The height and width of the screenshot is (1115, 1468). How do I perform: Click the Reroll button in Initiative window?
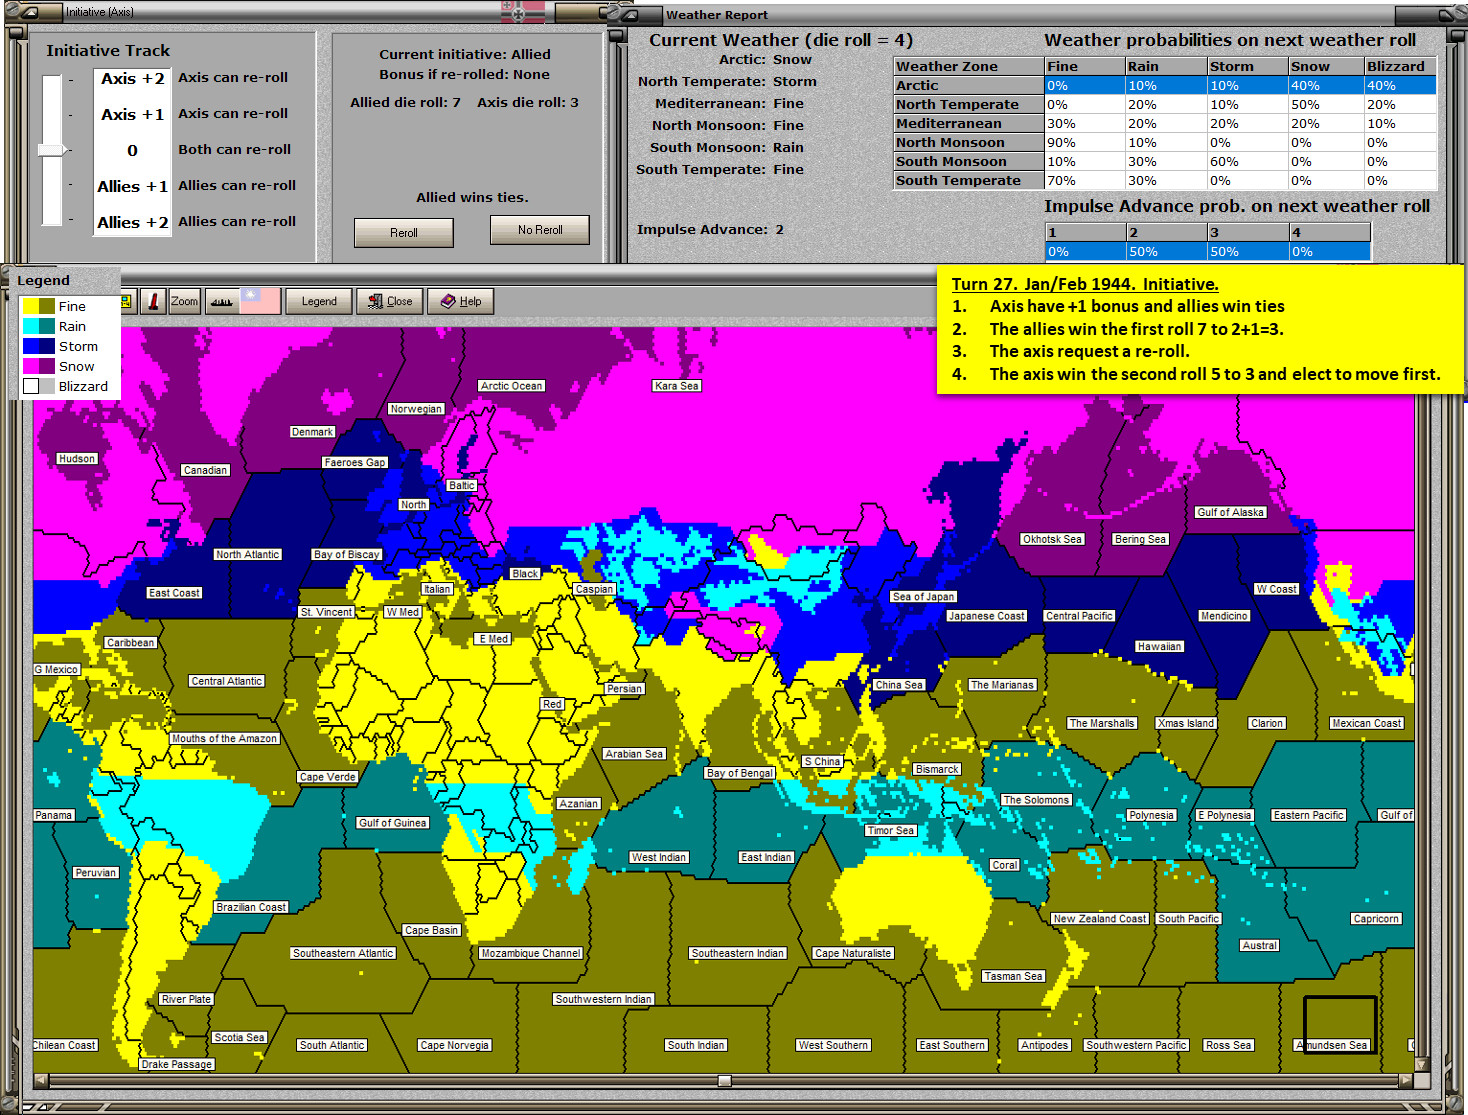pyautogui.click(x=403, y=232)
